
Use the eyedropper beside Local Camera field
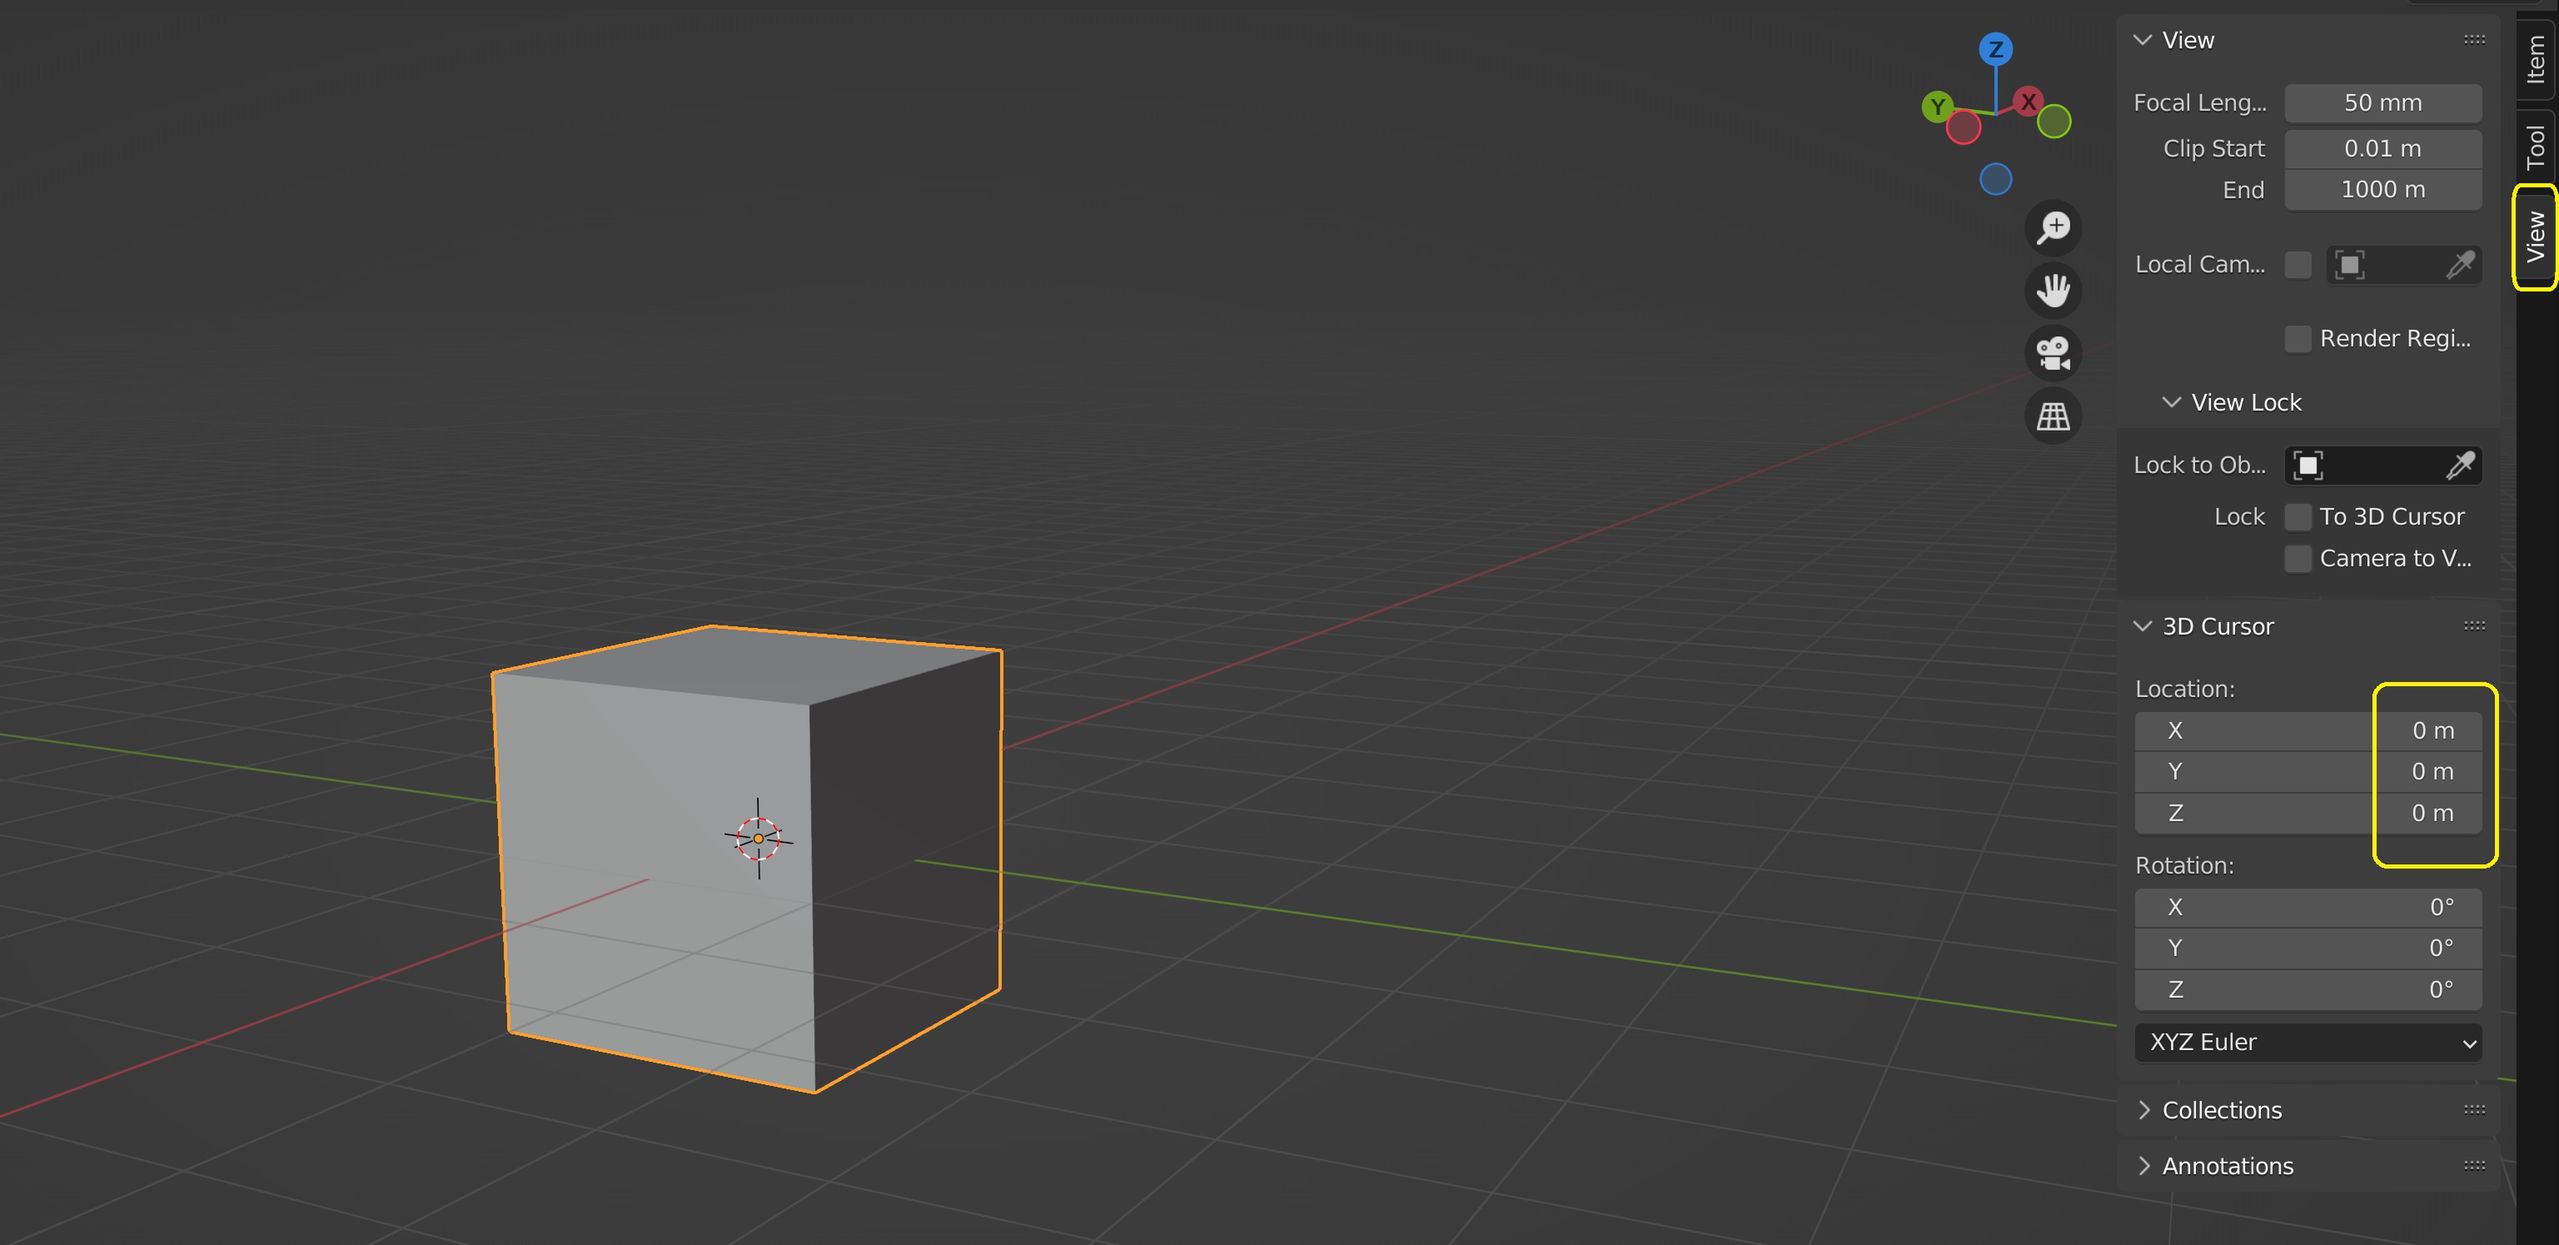[x=2460, y=264]
